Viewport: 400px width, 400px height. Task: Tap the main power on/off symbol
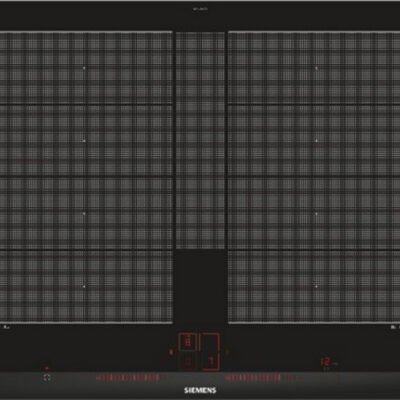point(47,378)
